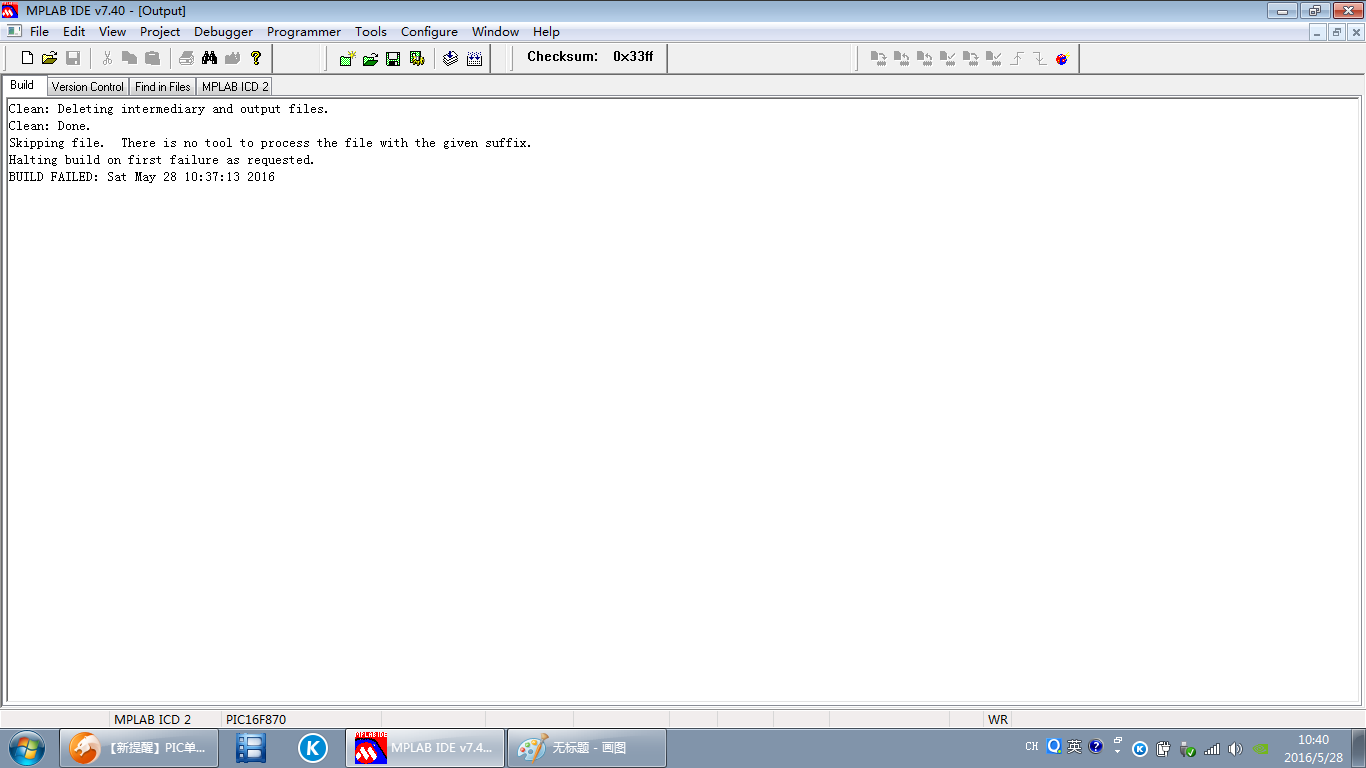Viewport: 1366px width, 768px height.
Task: Click the Paste clipboard icon
Action: tap(152, 58)
